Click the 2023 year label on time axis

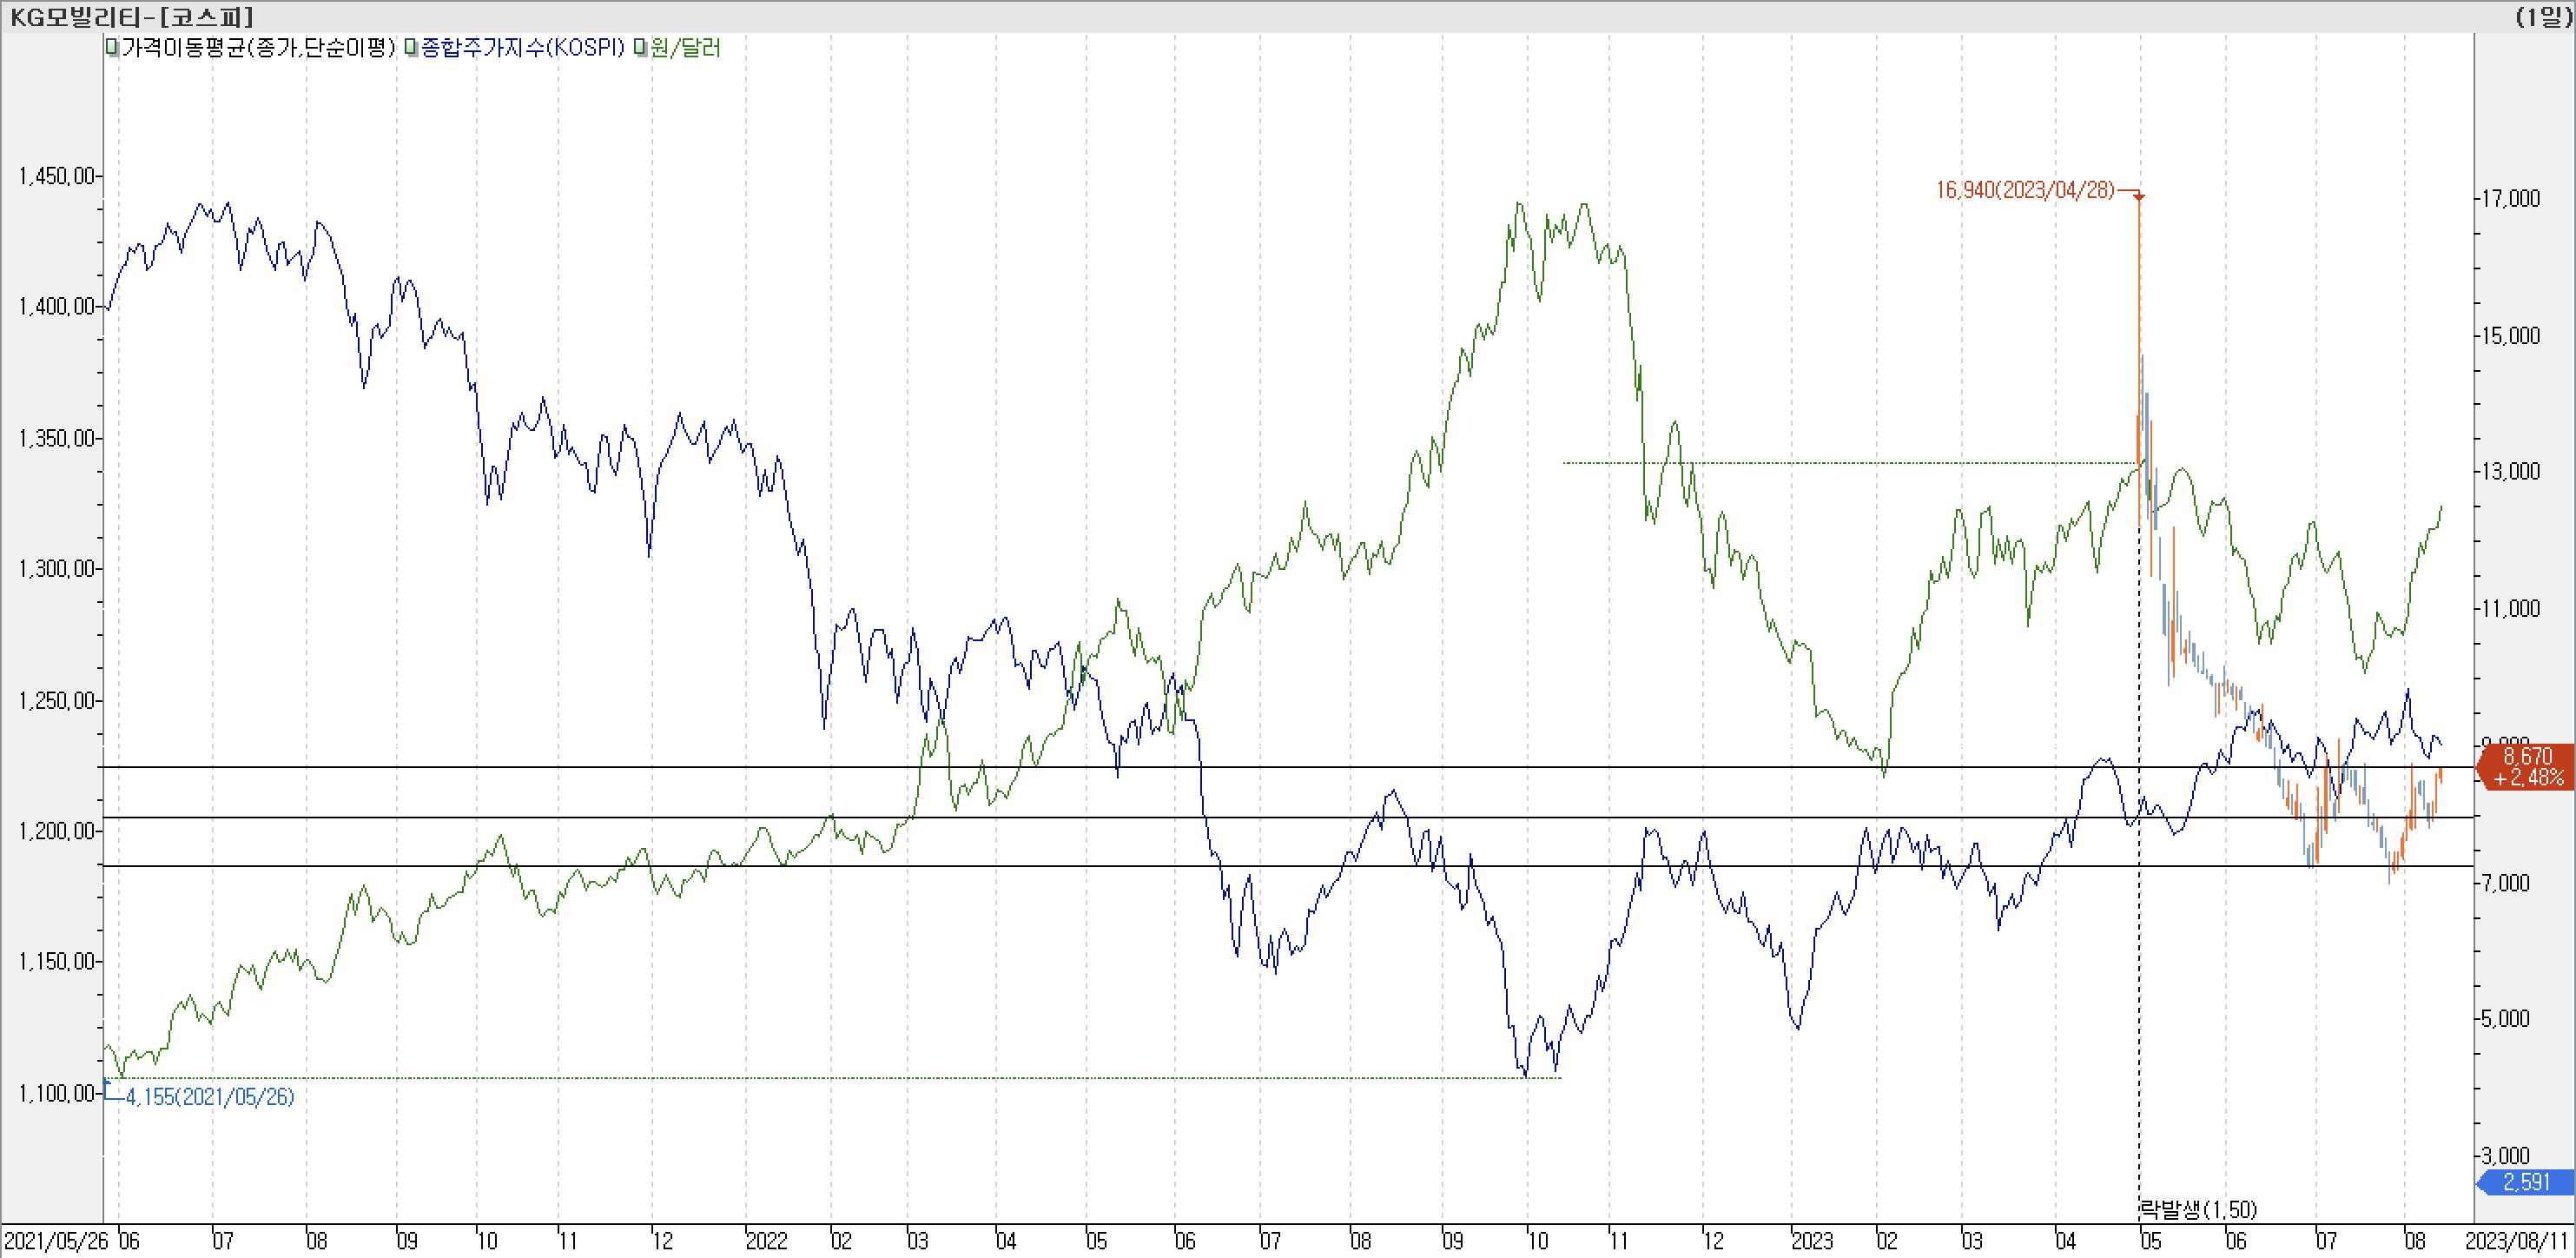tap(1811, 1241)
